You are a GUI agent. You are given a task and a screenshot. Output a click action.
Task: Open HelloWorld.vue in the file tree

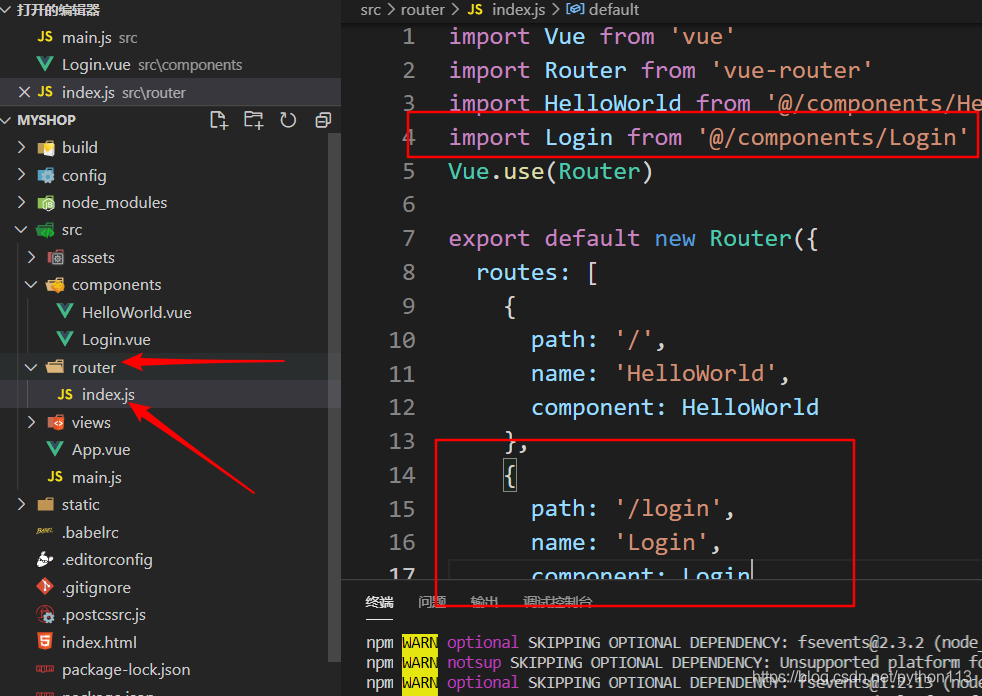[137, 313]
